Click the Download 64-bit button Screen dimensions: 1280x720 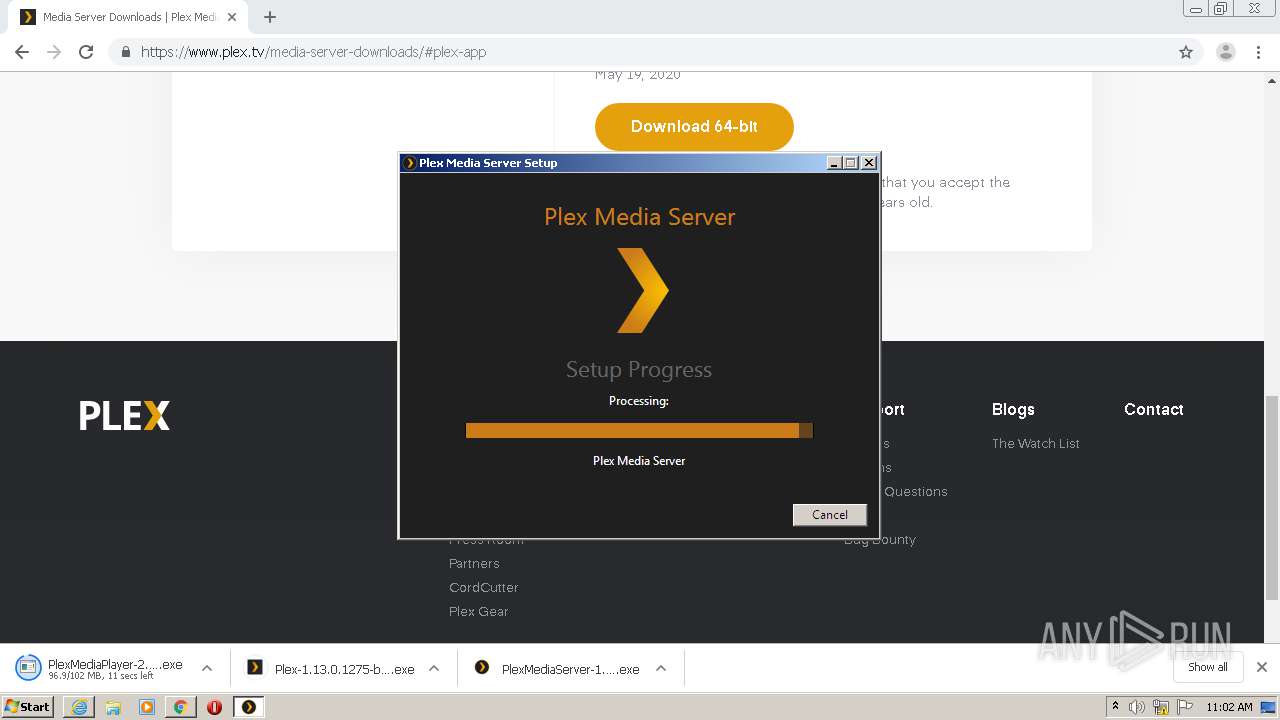(694, 126)
